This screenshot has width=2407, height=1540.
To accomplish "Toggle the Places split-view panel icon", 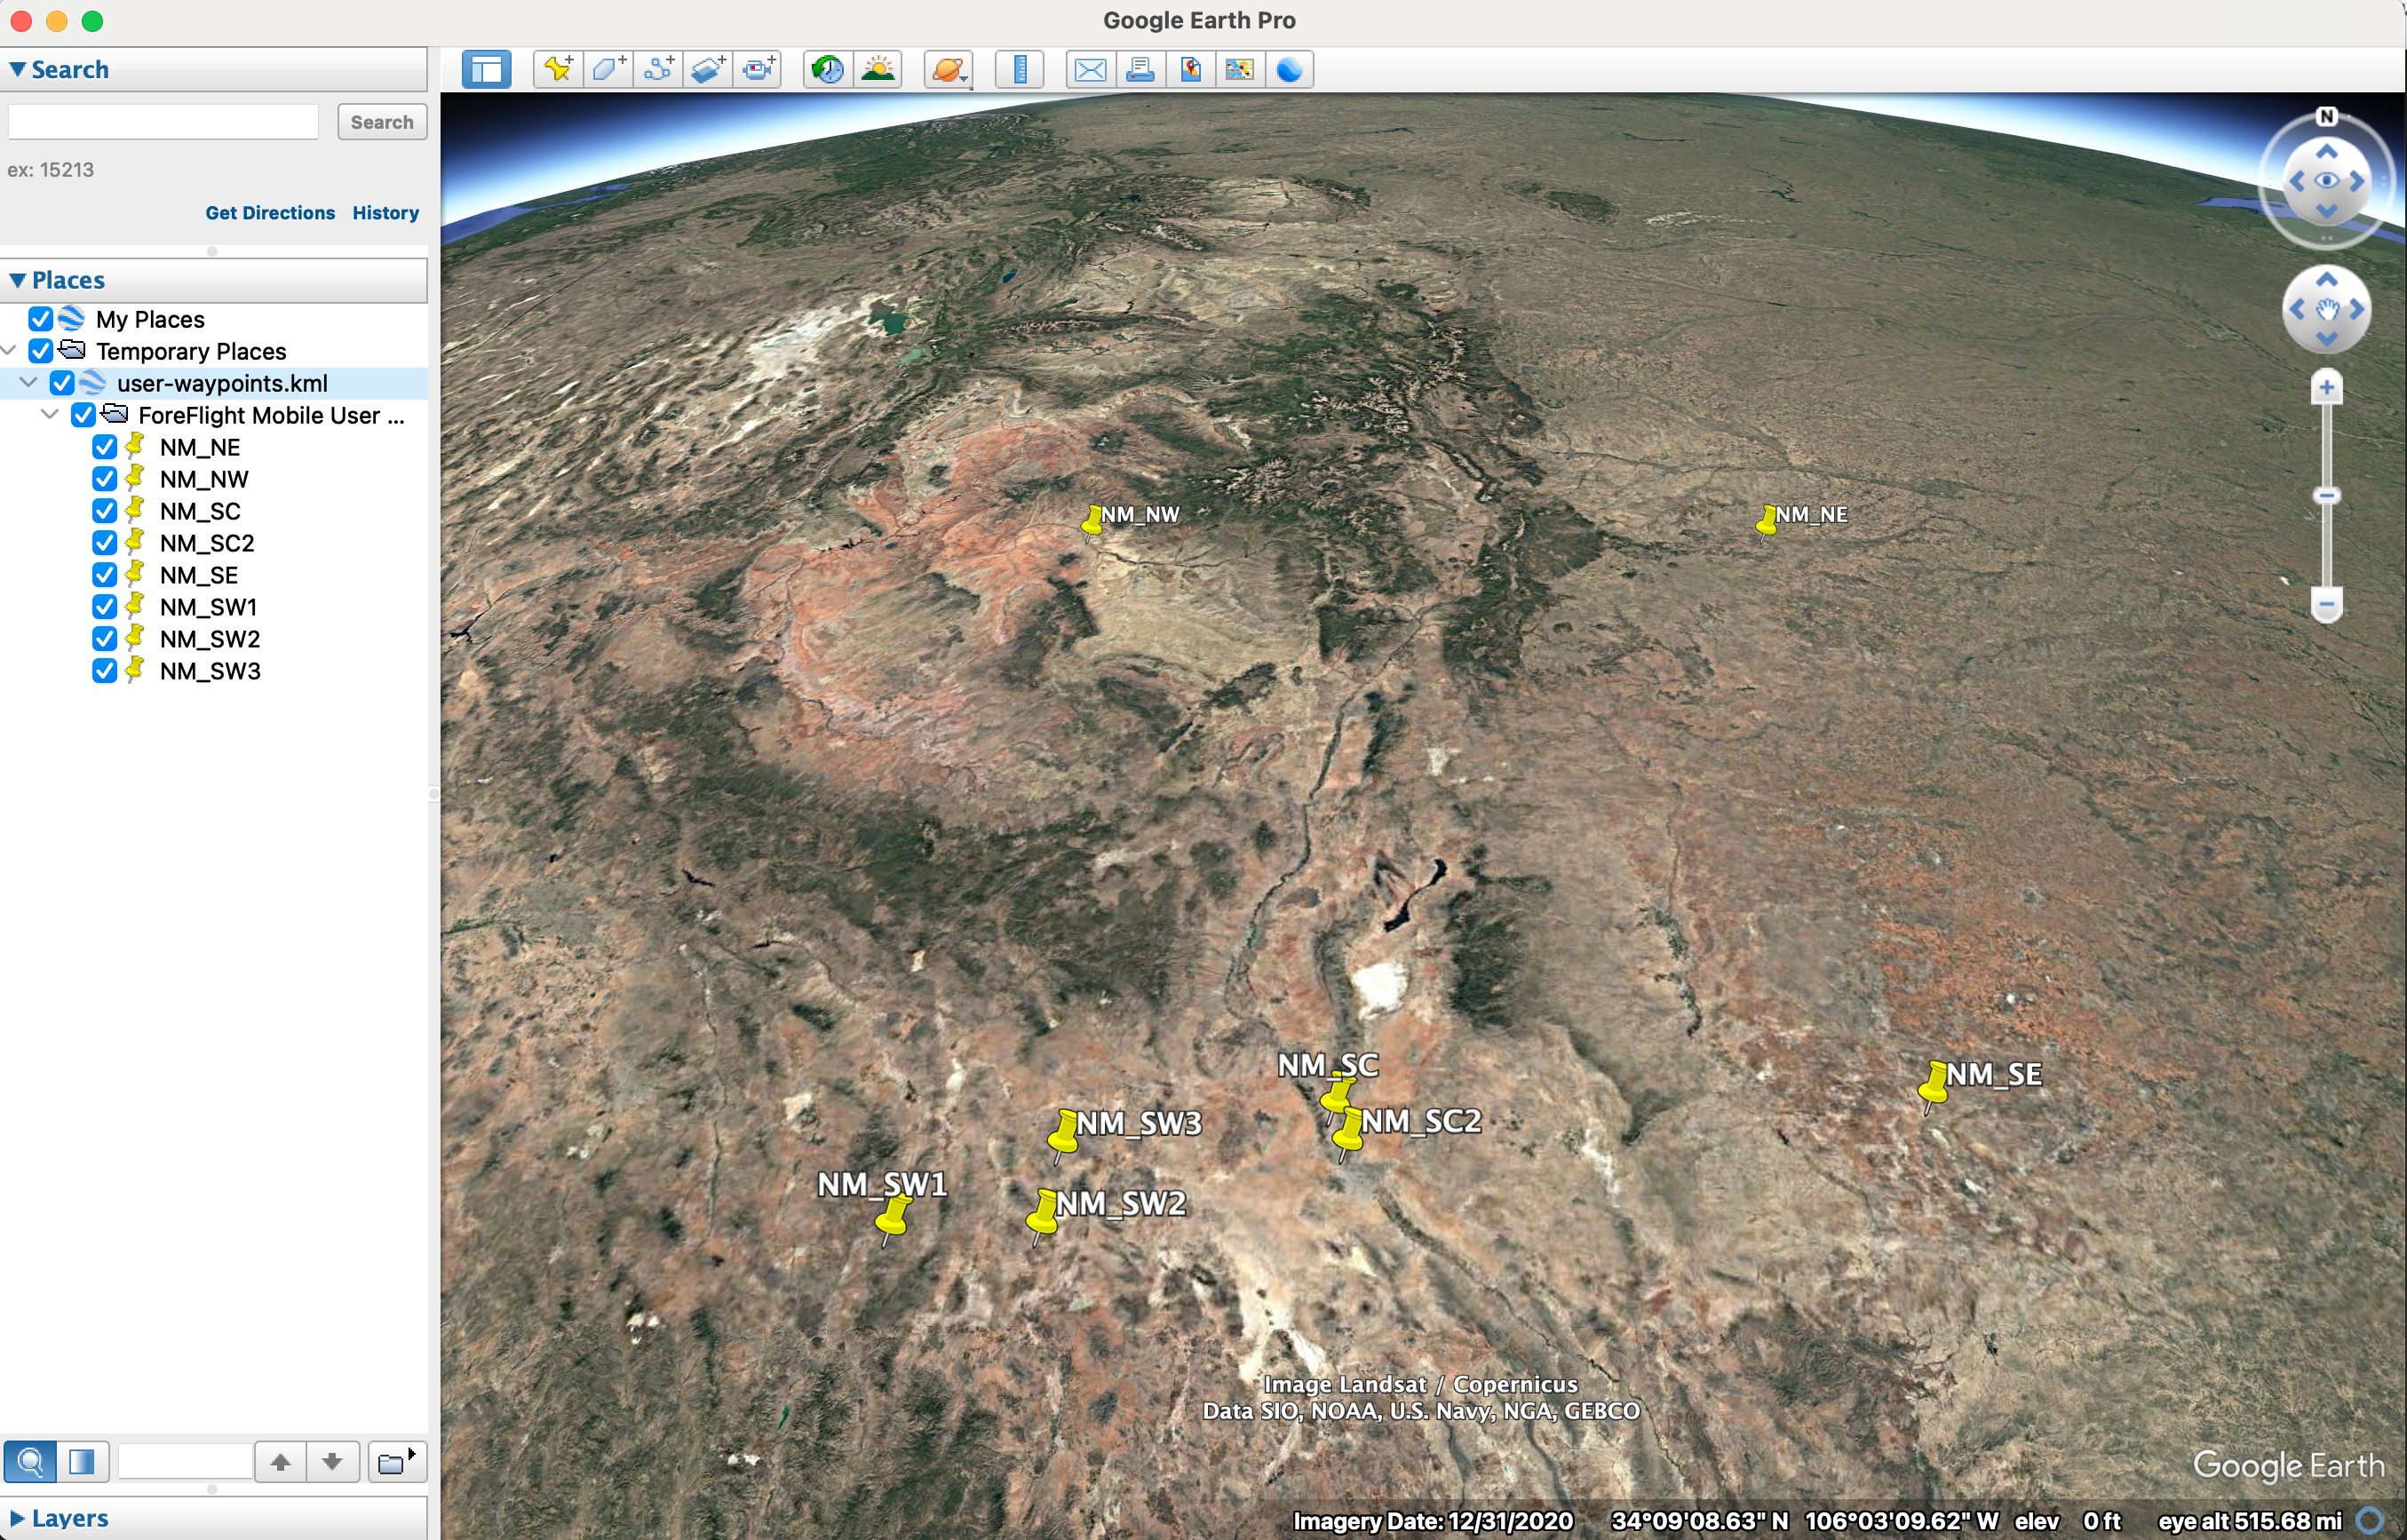I will [82, 1462].
